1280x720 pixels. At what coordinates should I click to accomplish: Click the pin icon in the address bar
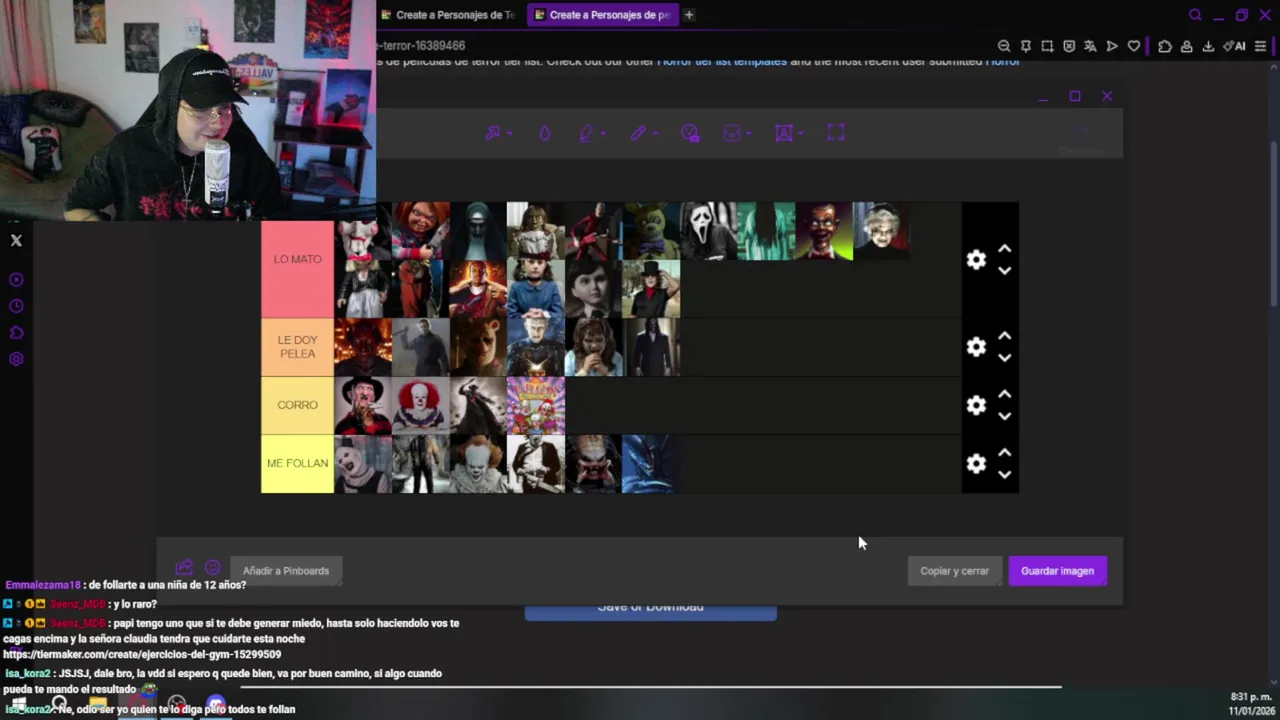[1026, 46]
